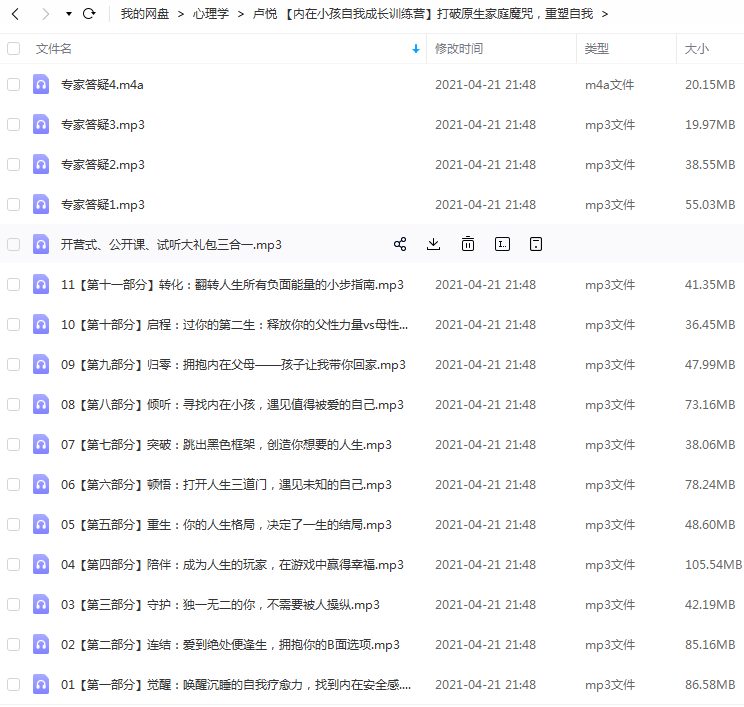The width and height of the screenshot is (744, 707).
Task: Open 专家答疑4.m4a file name
Action: (x=102, y=84)
